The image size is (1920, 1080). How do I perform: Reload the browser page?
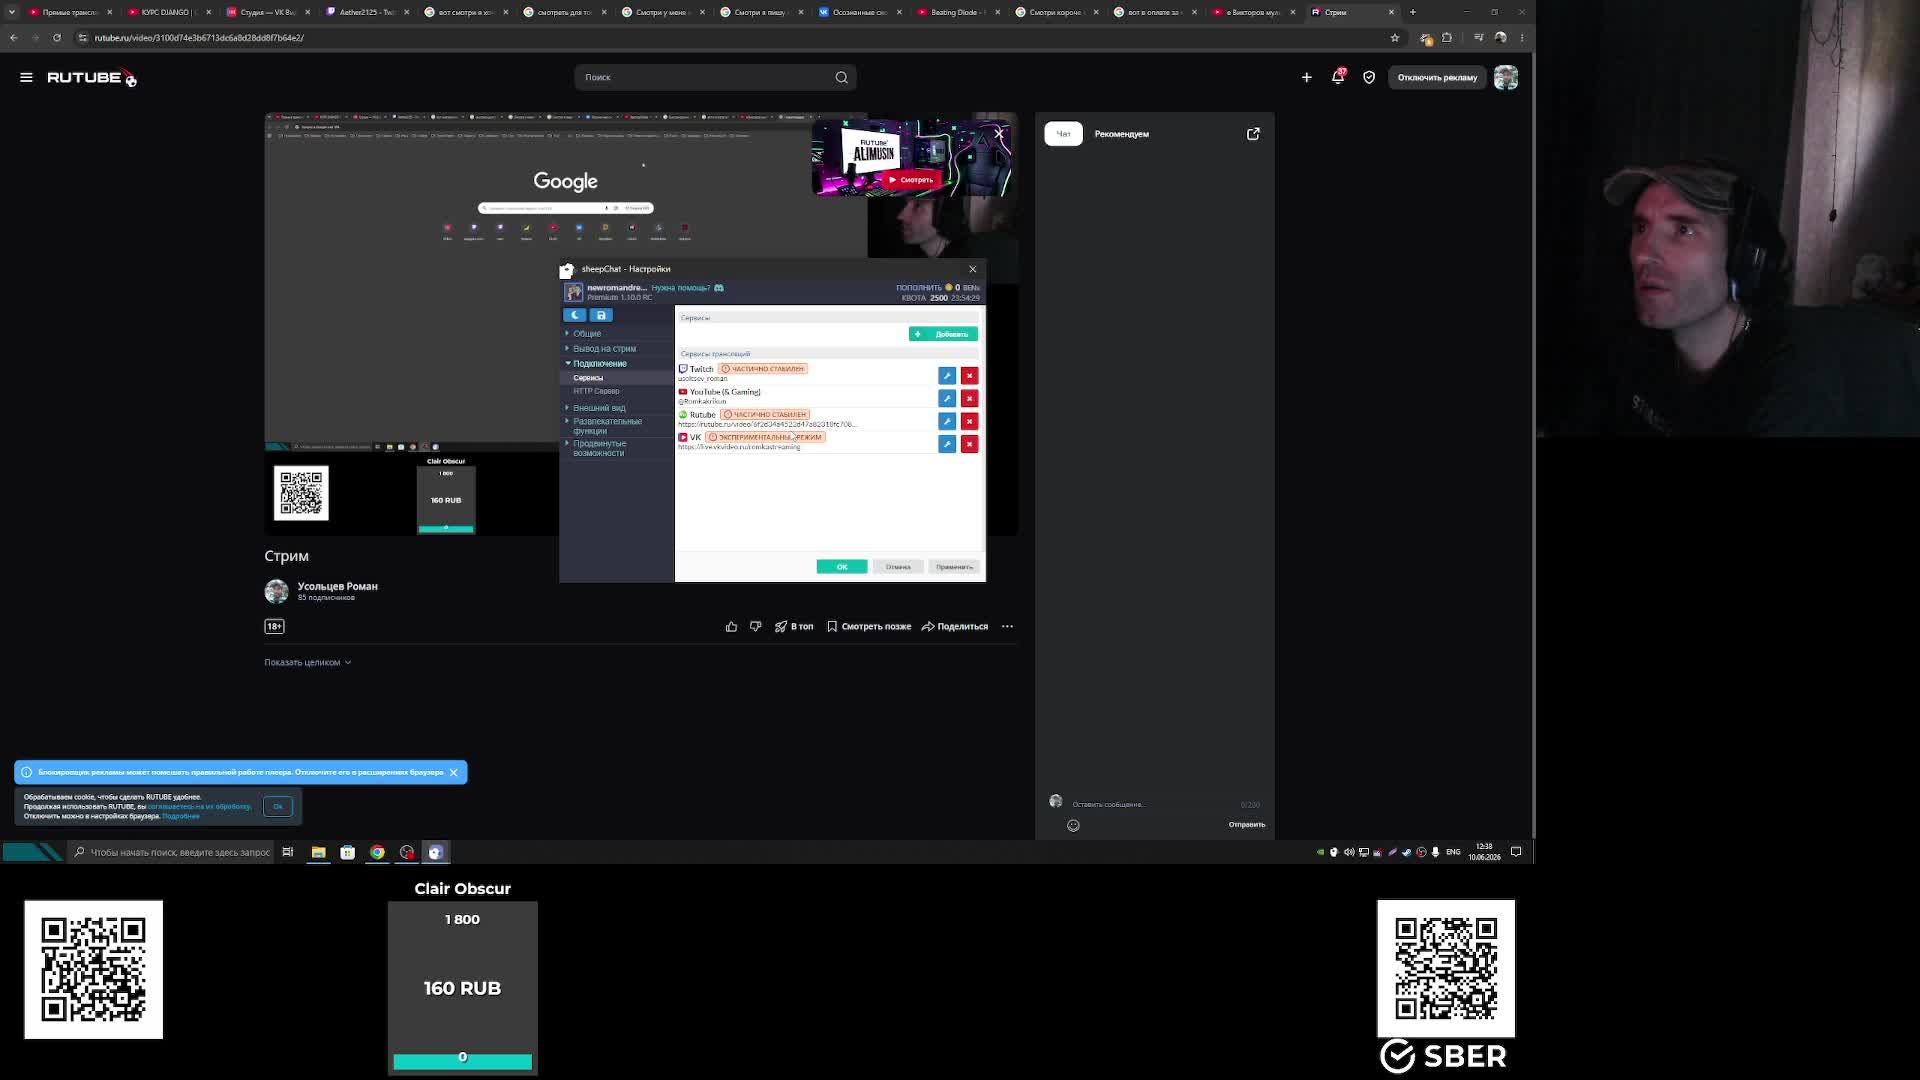[57, 38]
